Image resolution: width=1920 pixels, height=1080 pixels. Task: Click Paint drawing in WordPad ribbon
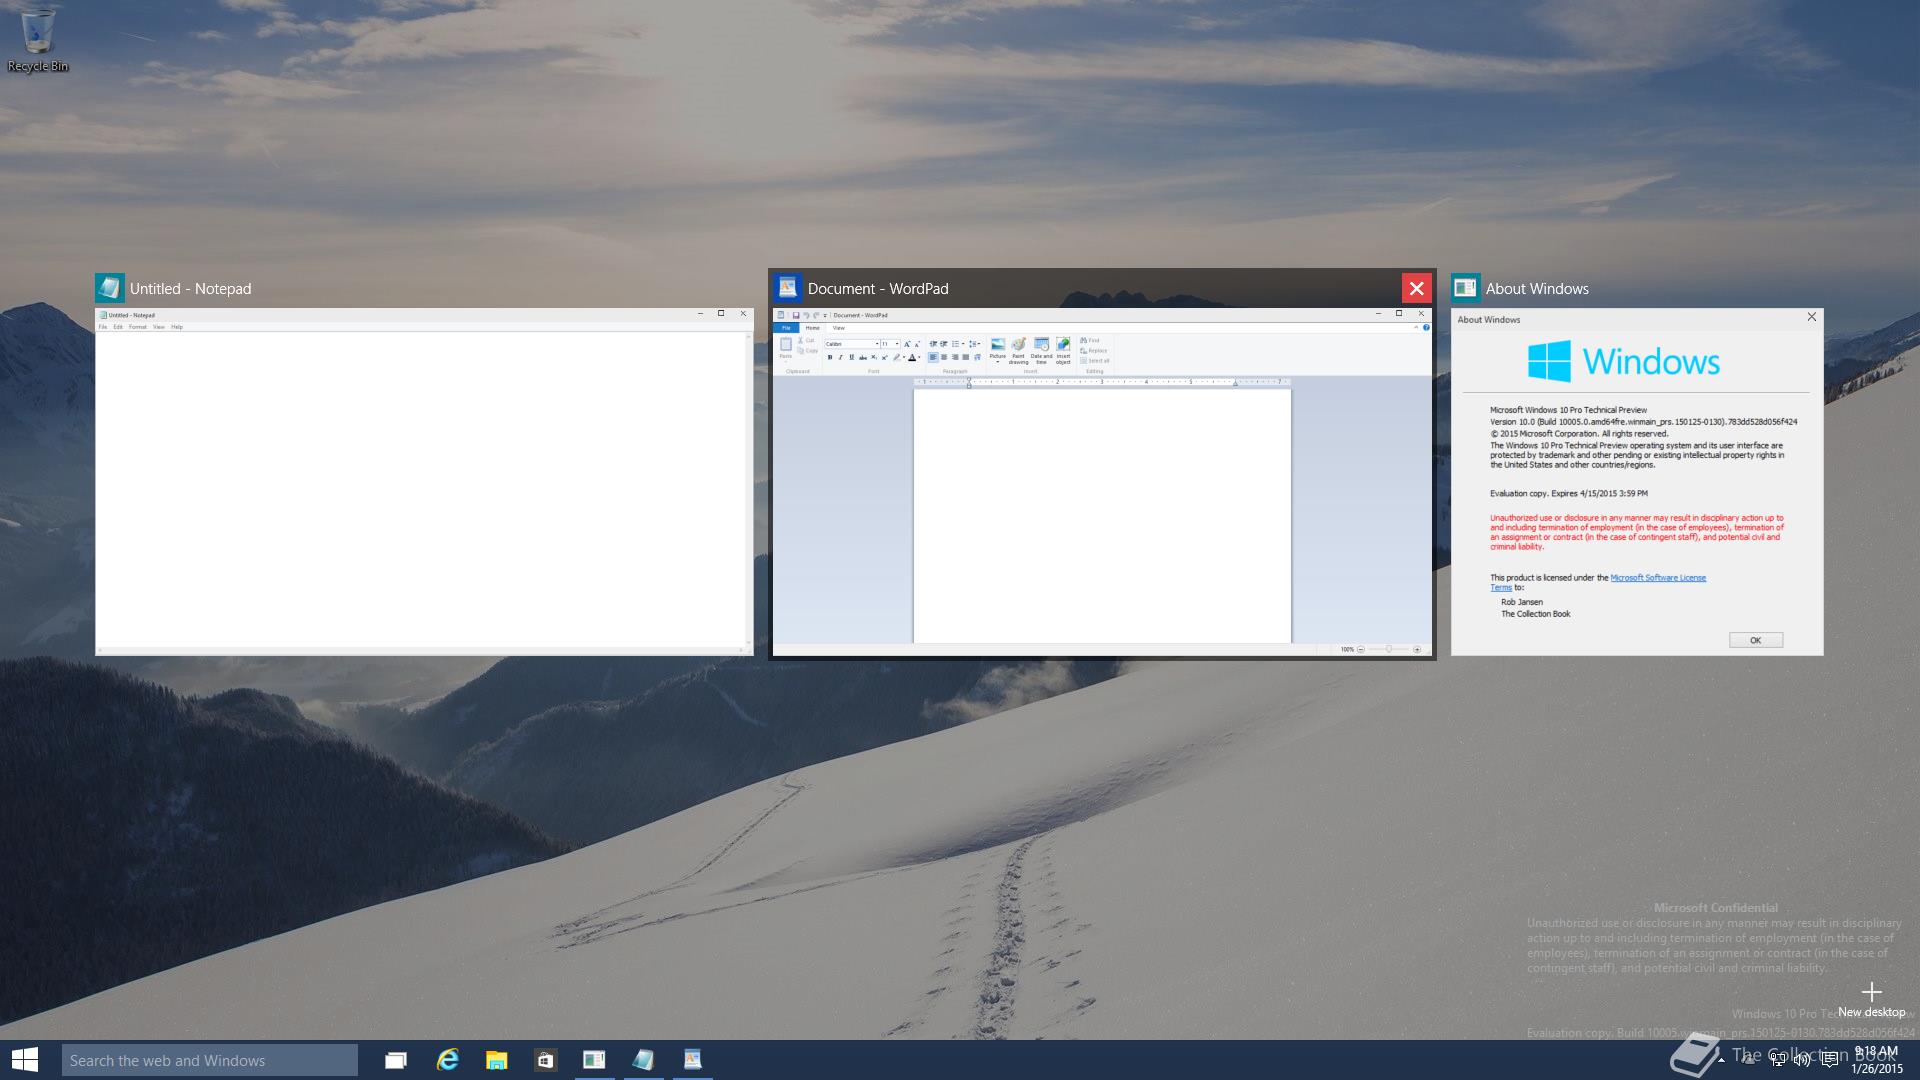click(x=1018, y=349)
